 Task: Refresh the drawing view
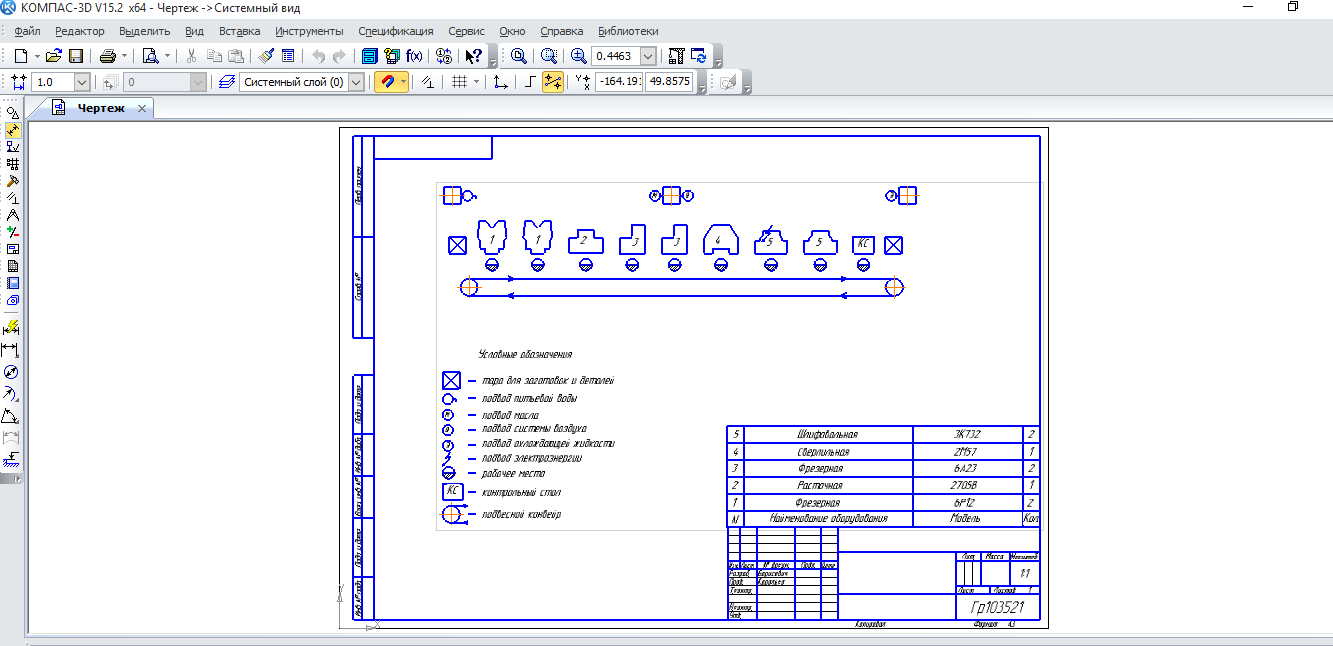[699, 56]
